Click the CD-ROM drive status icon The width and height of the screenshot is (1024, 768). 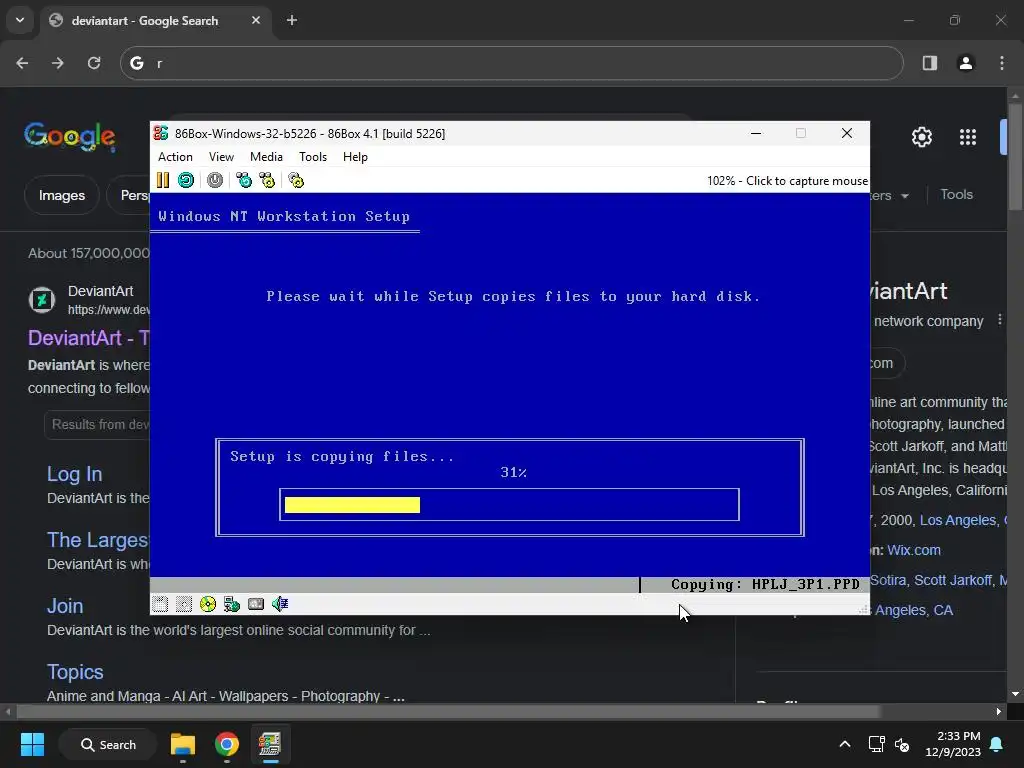tap(208, 604)
